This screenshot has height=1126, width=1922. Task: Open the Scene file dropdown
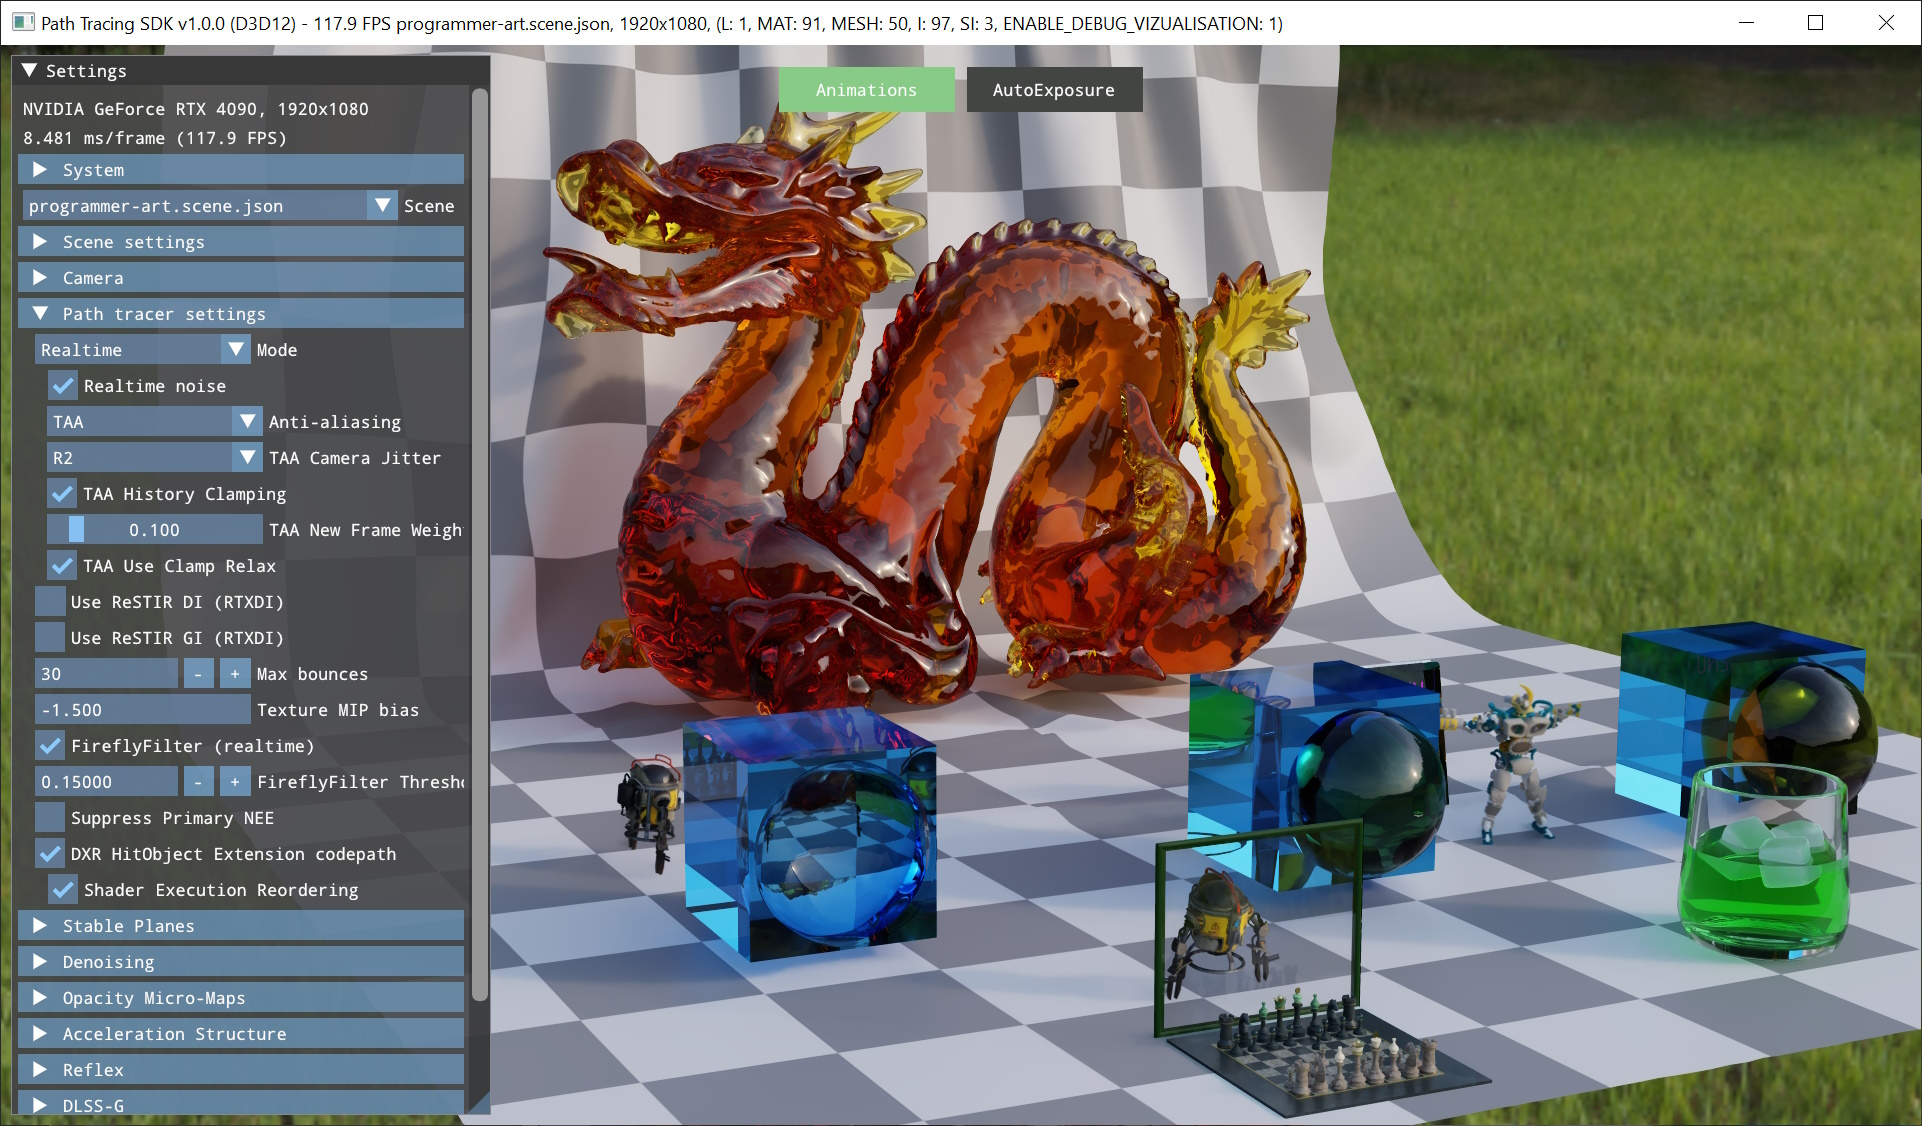(x=382, y=206)
